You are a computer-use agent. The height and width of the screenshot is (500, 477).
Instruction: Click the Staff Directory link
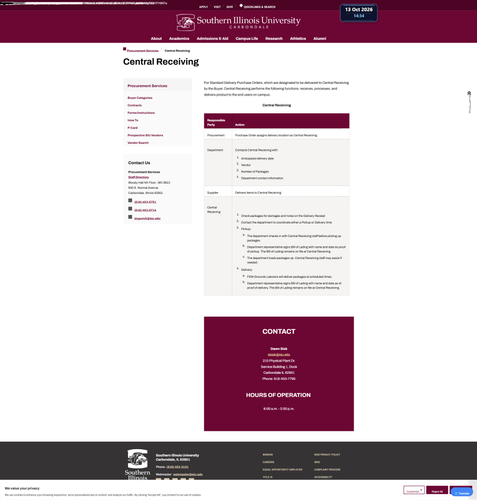coord(139,177)
